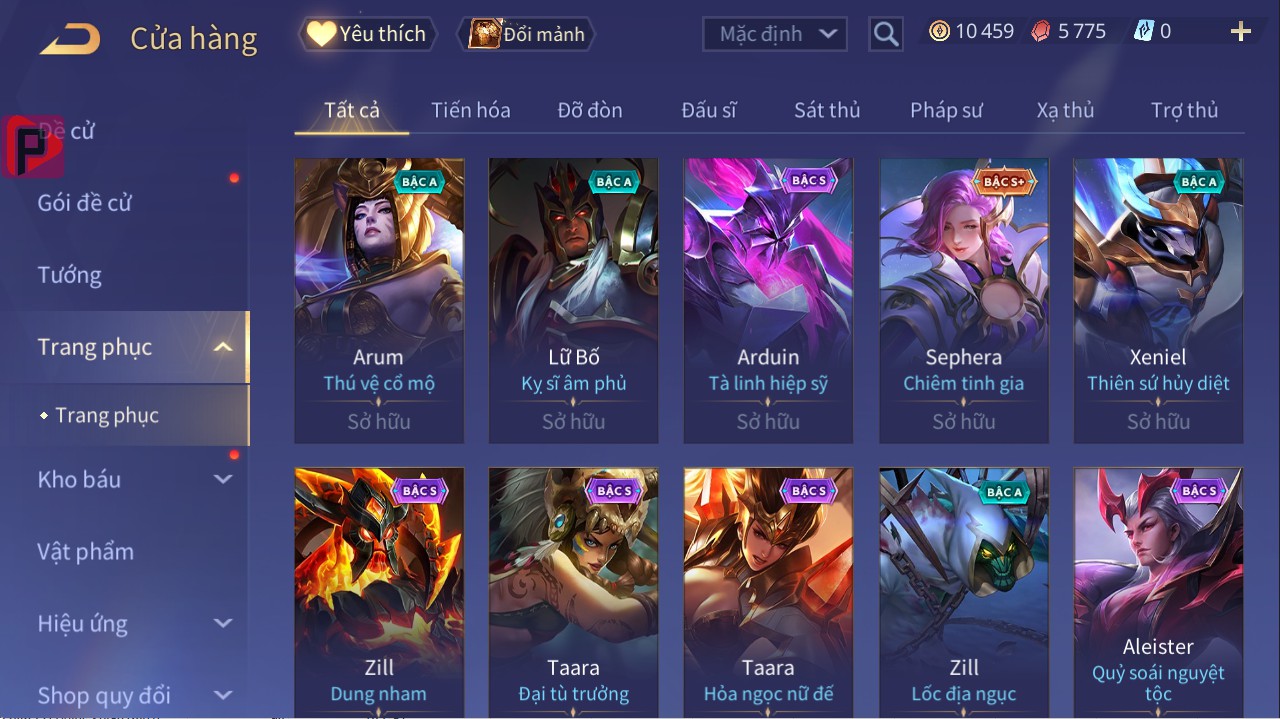Add currency with the plus icon
Screen dimensions: 1280x719
point(1241,32)
